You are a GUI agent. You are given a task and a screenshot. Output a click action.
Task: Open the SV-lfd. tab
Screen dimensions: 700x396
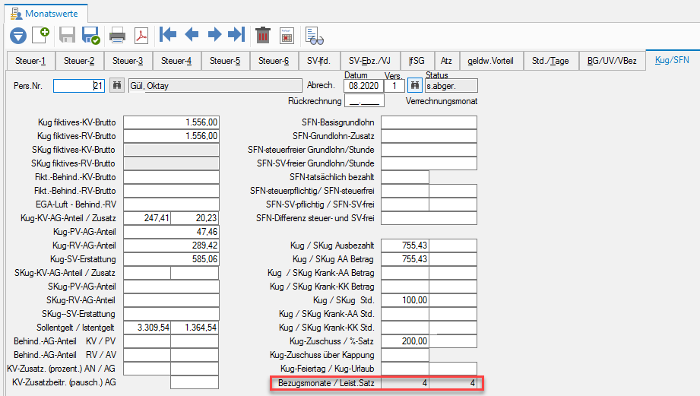point(319,61)
